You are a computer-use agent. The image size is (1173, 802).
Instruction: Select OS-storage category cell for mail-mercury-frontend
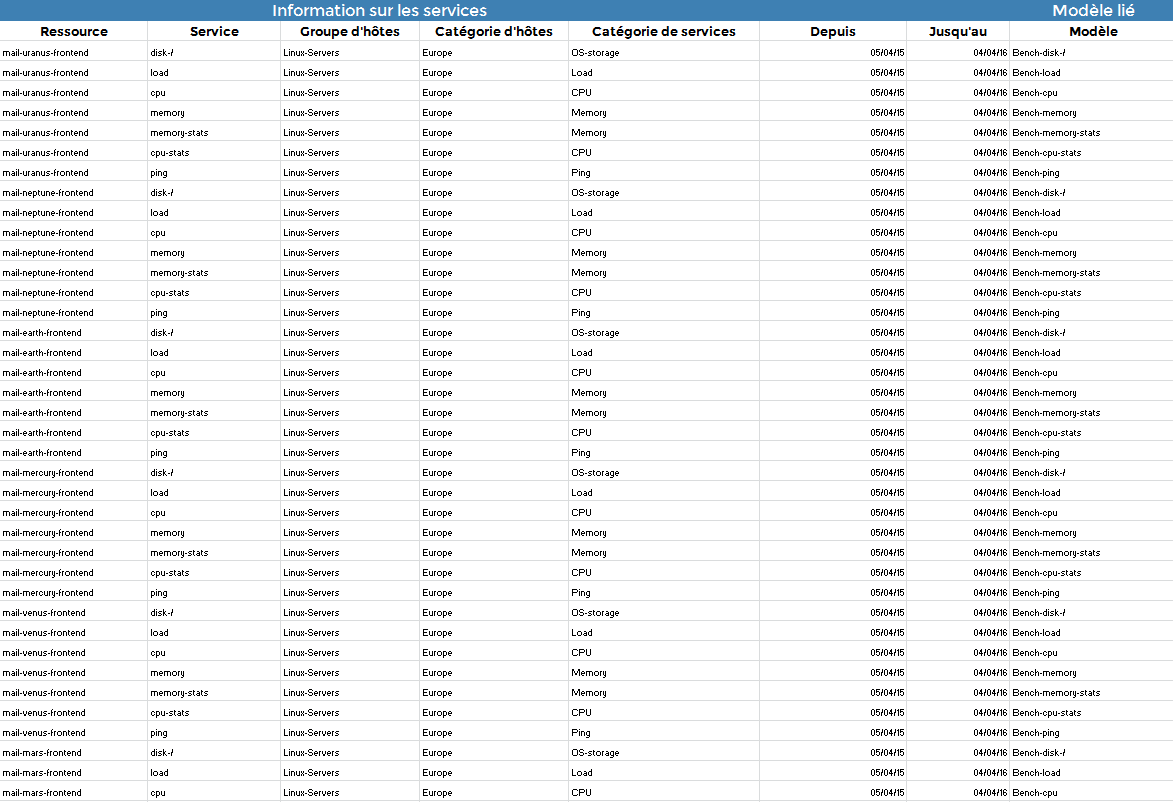(x=595, y=473)
